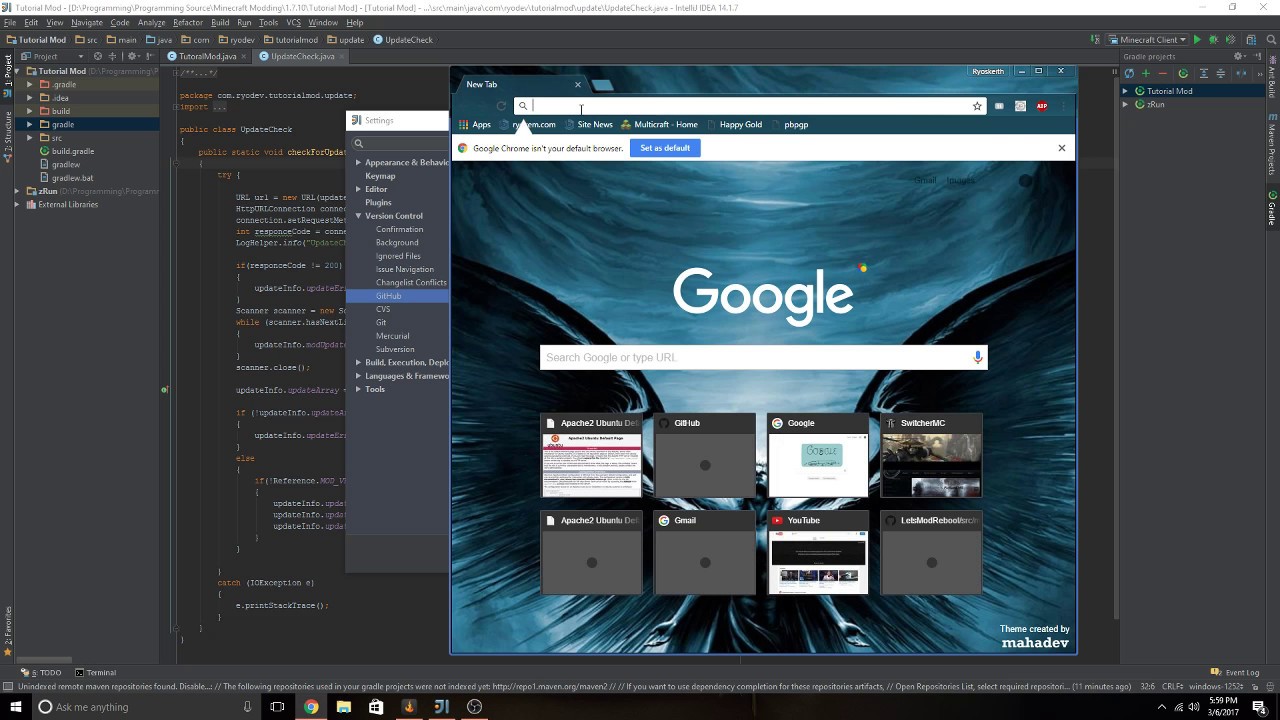Detach the Gradle project with the minus icon
The image size is (1280, 720).
coord(1162,73)
